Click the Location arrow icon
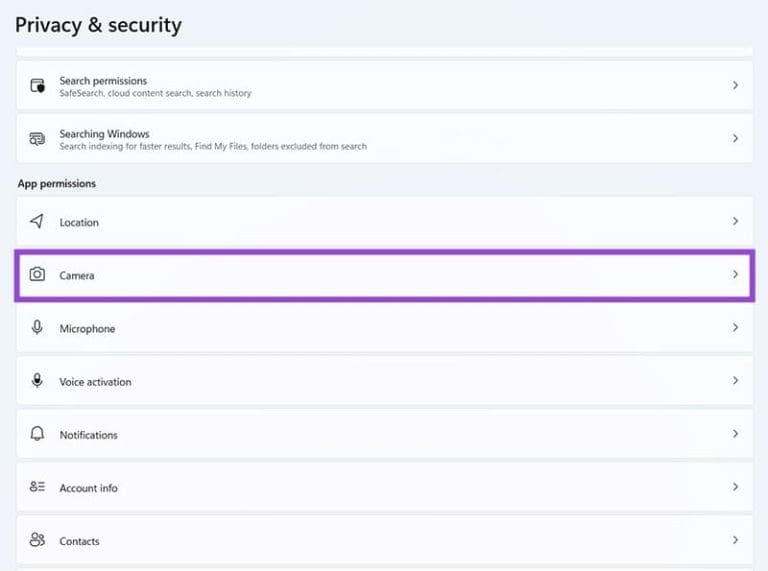The width and height of the screenshot is (768, 571). (37, 221)
